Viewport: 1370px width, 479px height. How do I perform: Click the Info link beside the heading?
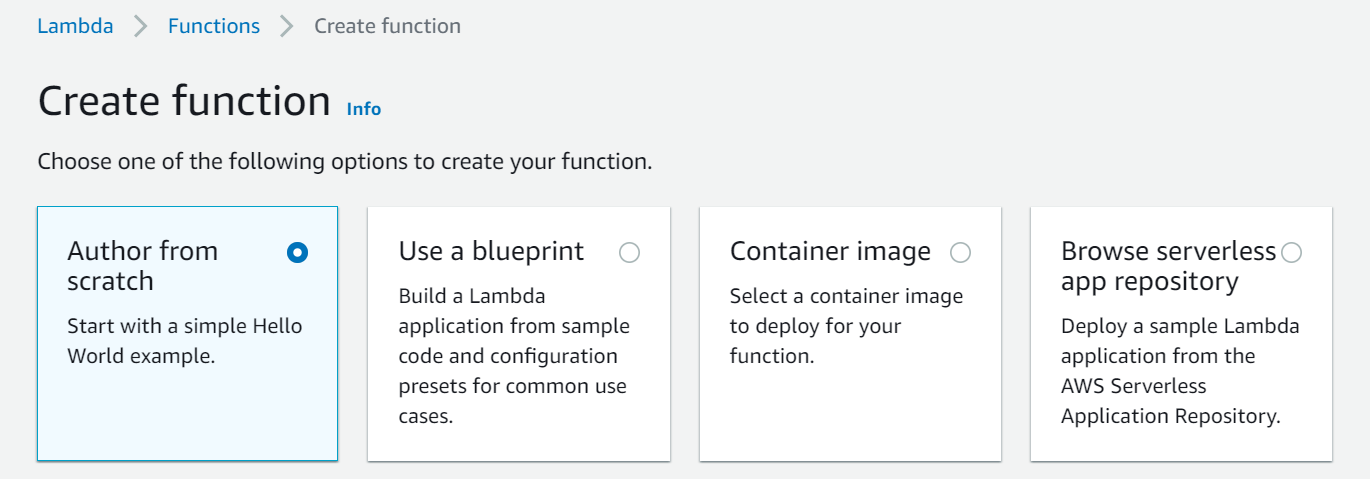(x=363, y=109)
